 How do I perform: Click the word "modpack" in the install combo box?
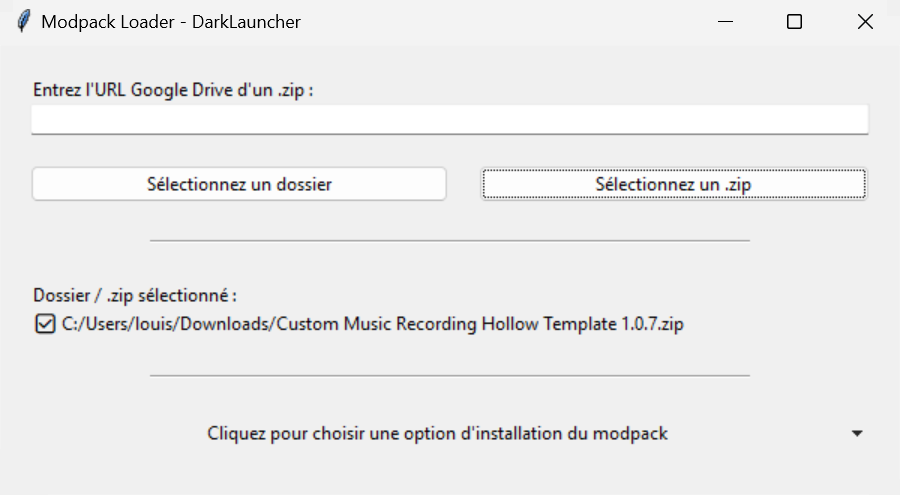pyautogui.click(x=630, y=434)
